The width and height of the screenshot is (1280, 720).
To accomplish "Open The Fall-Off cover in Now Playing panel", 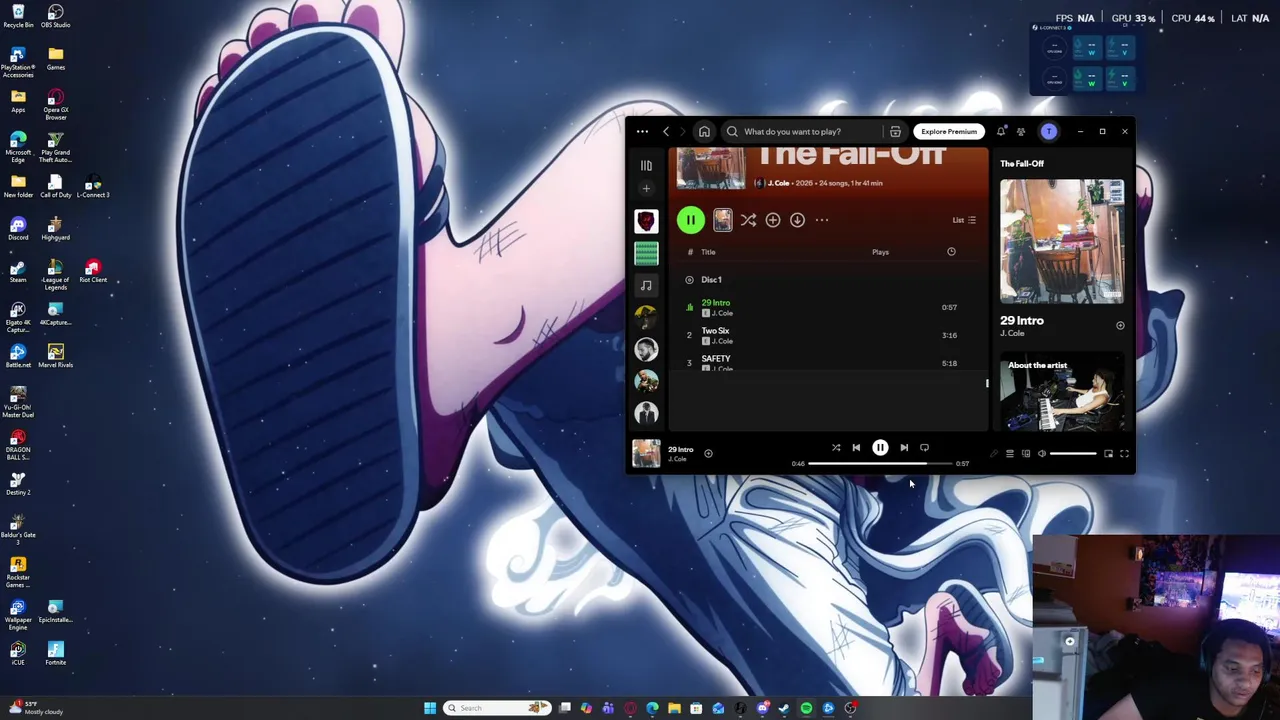I will tap(1062, 241).
